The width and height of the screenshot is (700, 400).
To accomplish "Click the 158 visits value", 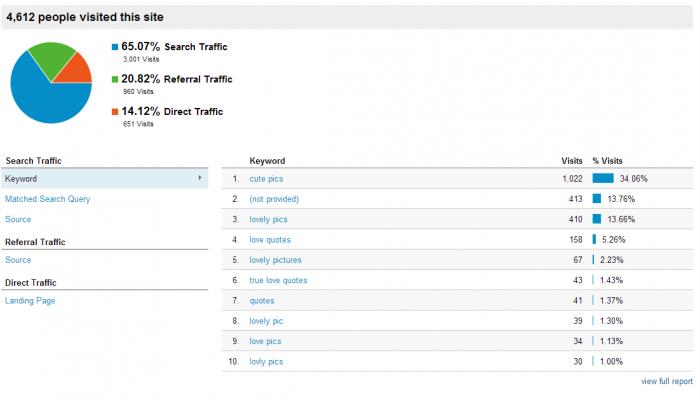I will [x=575, y=240].
